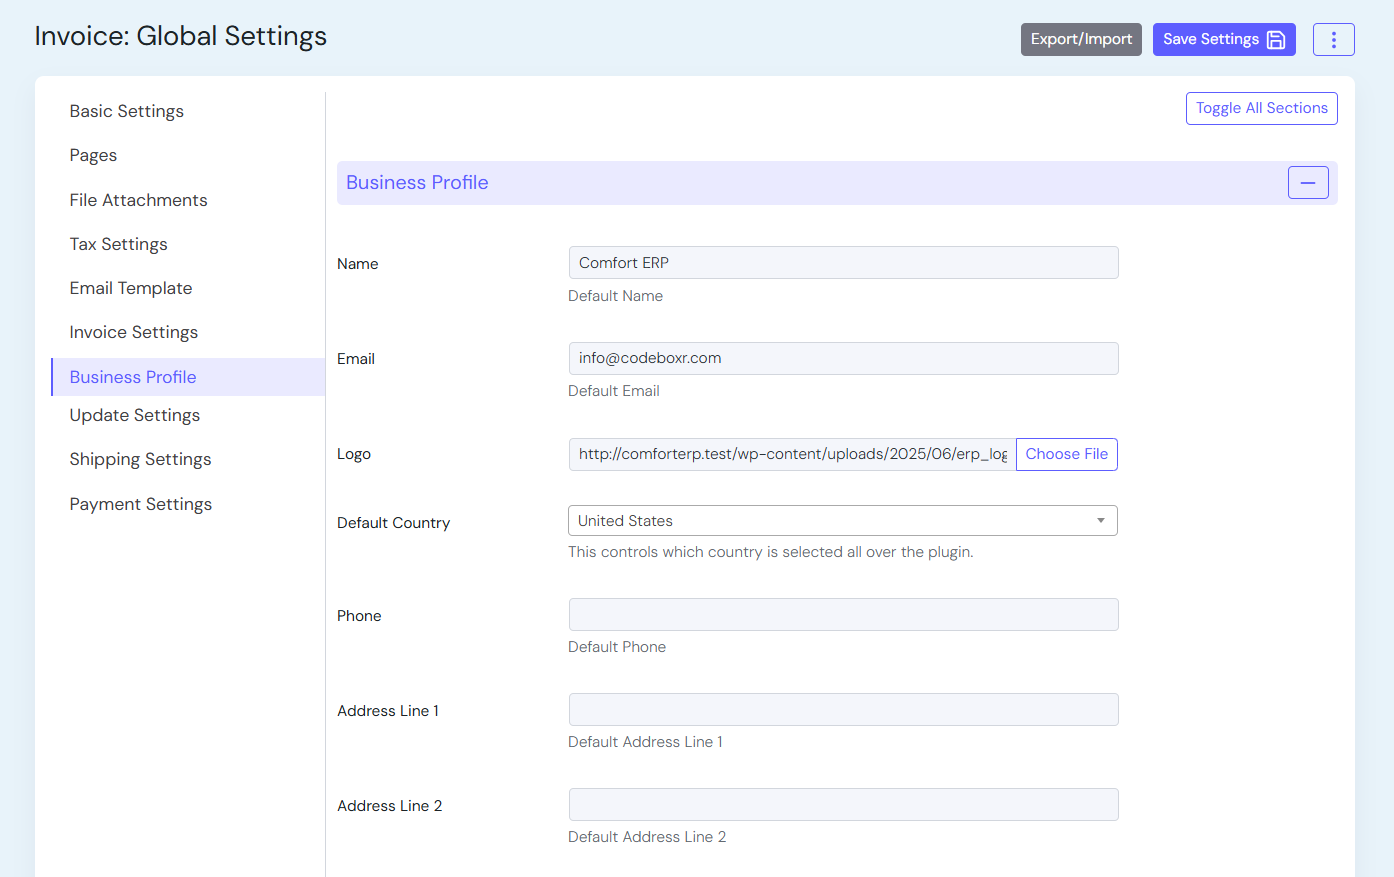Toggle All Sections visibility

click(x=1261, y=109)
